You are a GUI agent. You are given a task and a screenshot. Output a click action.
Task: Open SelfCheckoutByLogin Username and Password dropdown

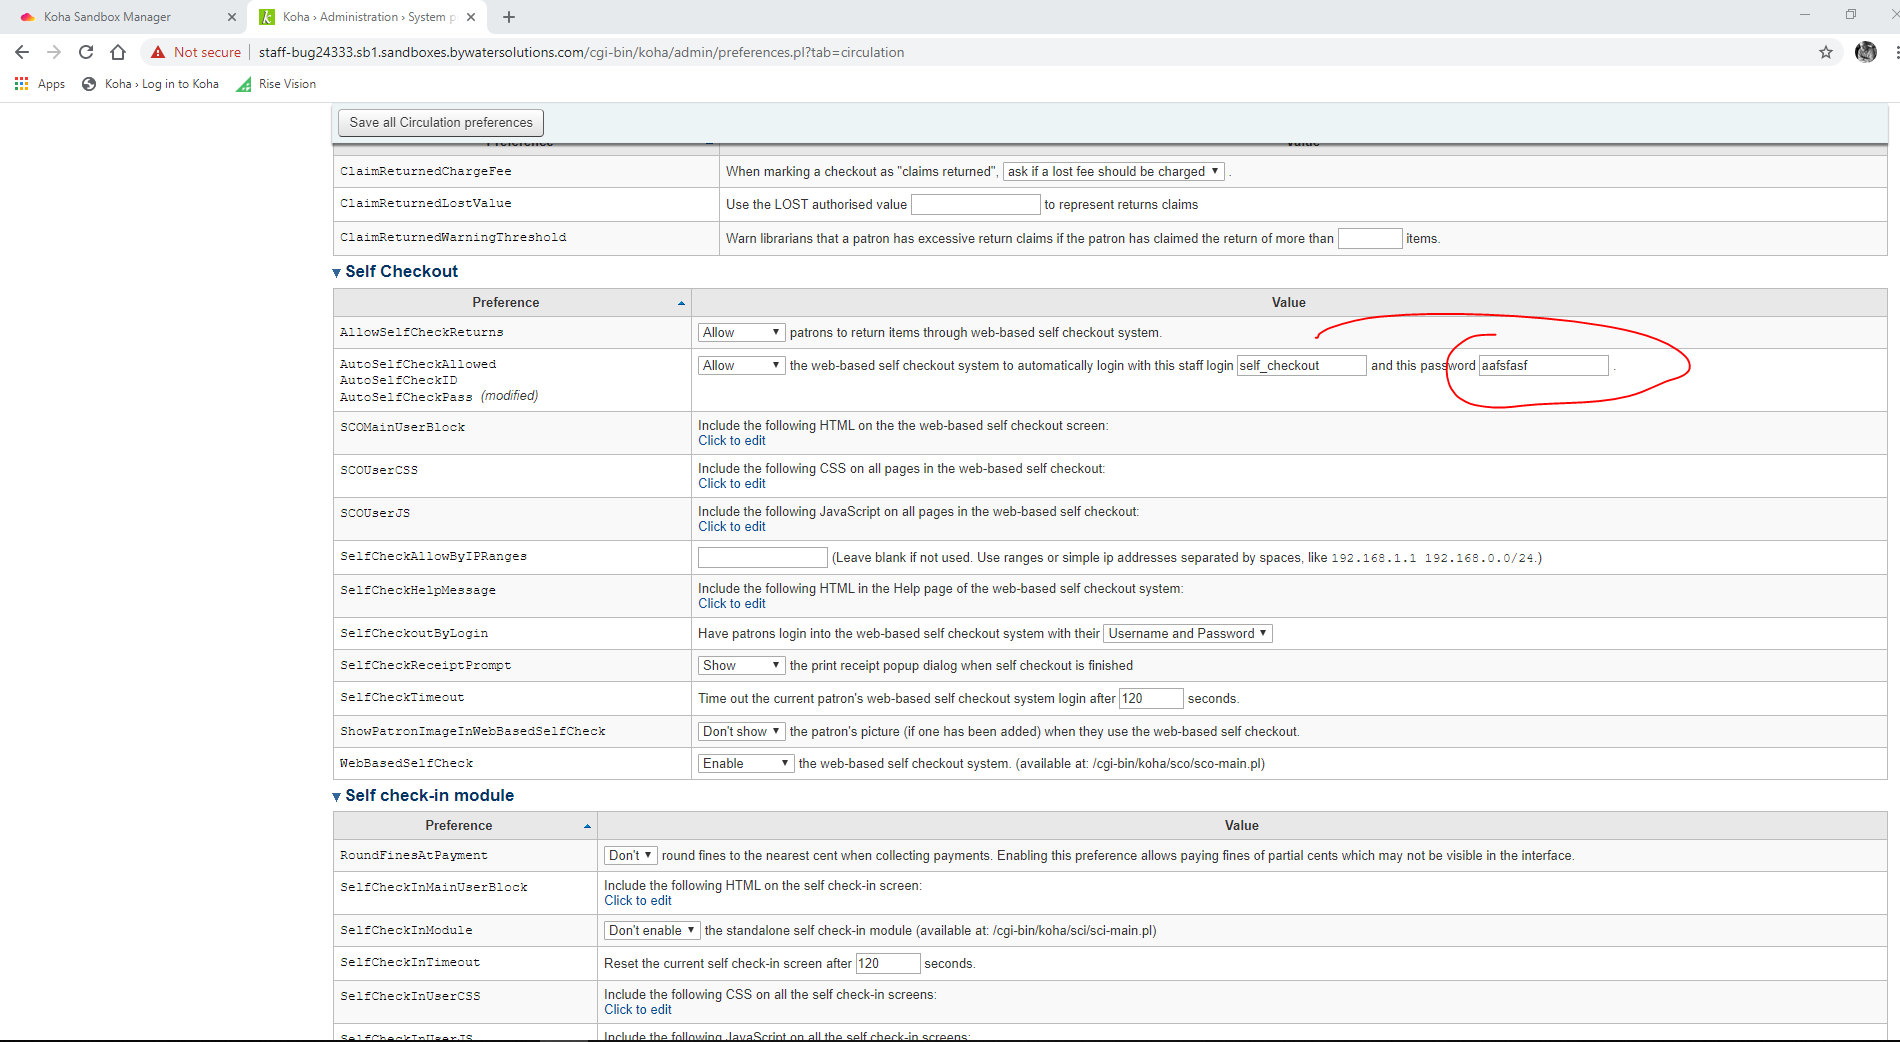pos(1187,634)
